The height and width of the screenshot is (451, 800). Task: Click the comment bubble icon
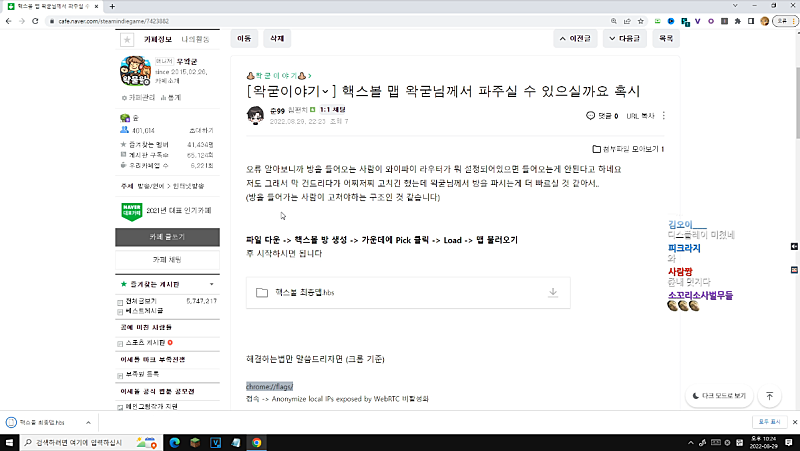click(x=590, y=116)
